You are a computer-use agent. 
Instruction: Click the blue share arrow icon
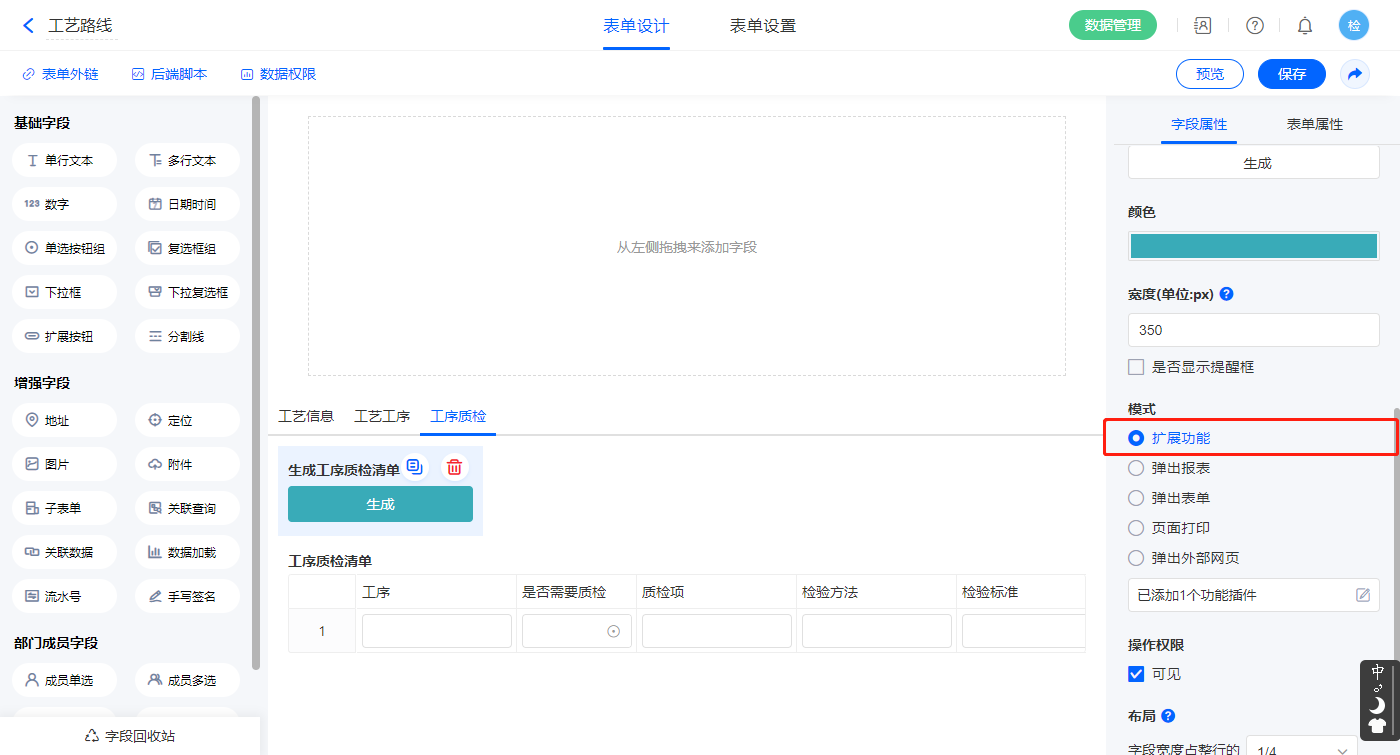pyautogui.click(x=1355, y=74)
